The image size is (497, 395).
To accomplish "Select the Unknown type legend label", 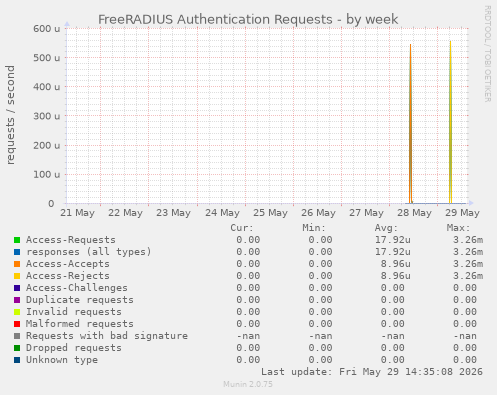I will tap(62, 360).
